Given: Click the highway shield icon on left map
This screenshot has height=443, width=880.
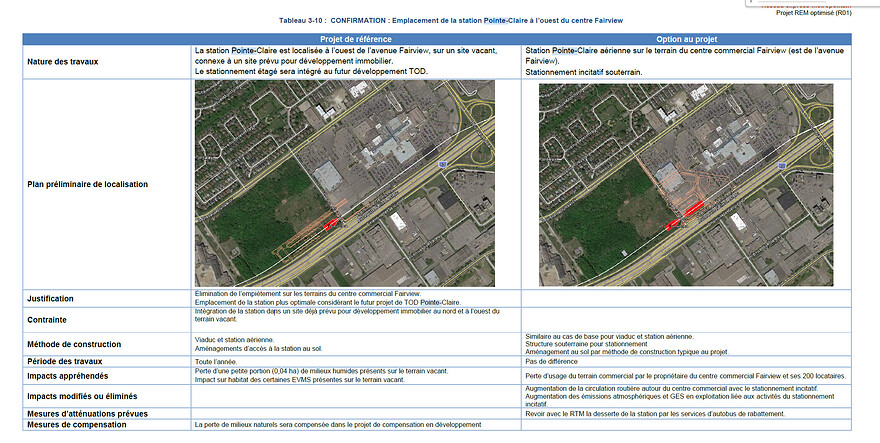Looking at the screenshot, I should point(442,164).
